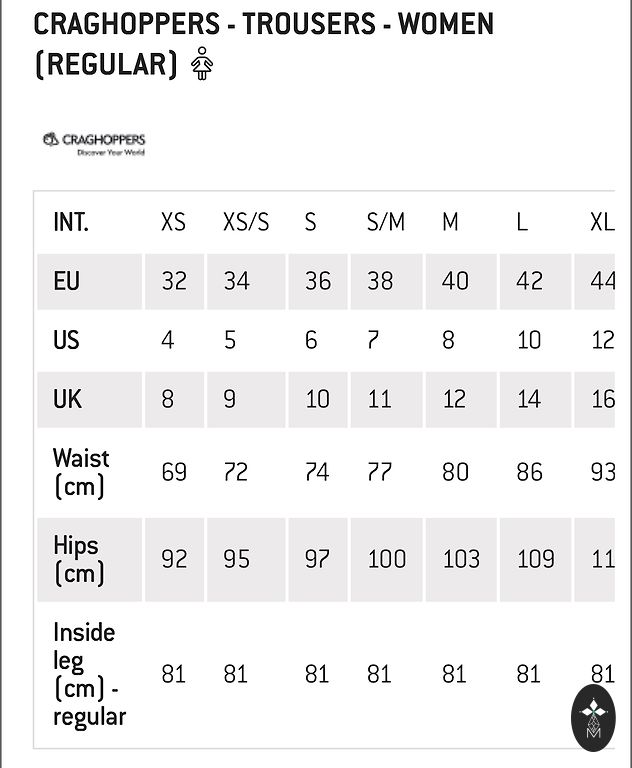Click the woman figure icon beside the title
The image size is (632, 768).
(202, 64)
